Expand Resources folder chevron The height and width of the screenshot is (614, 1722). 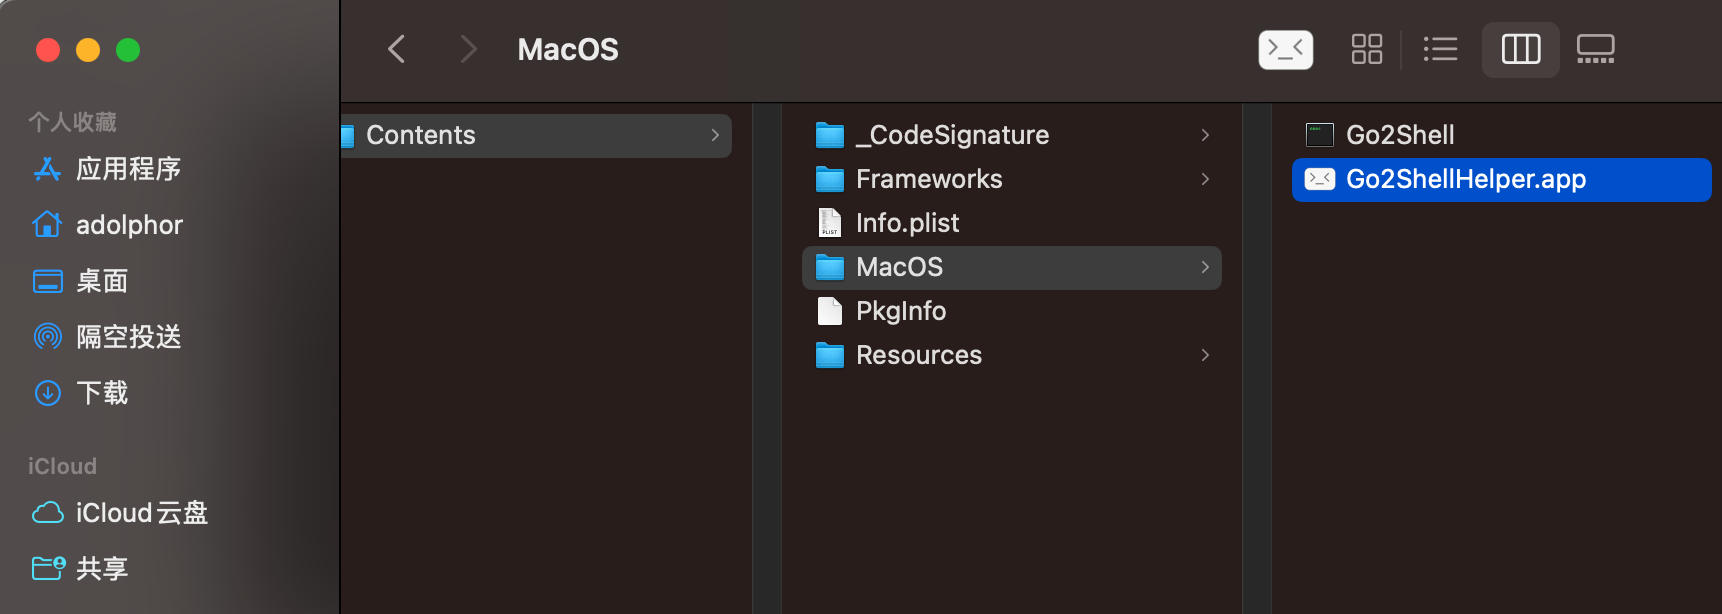(1205, 355)
